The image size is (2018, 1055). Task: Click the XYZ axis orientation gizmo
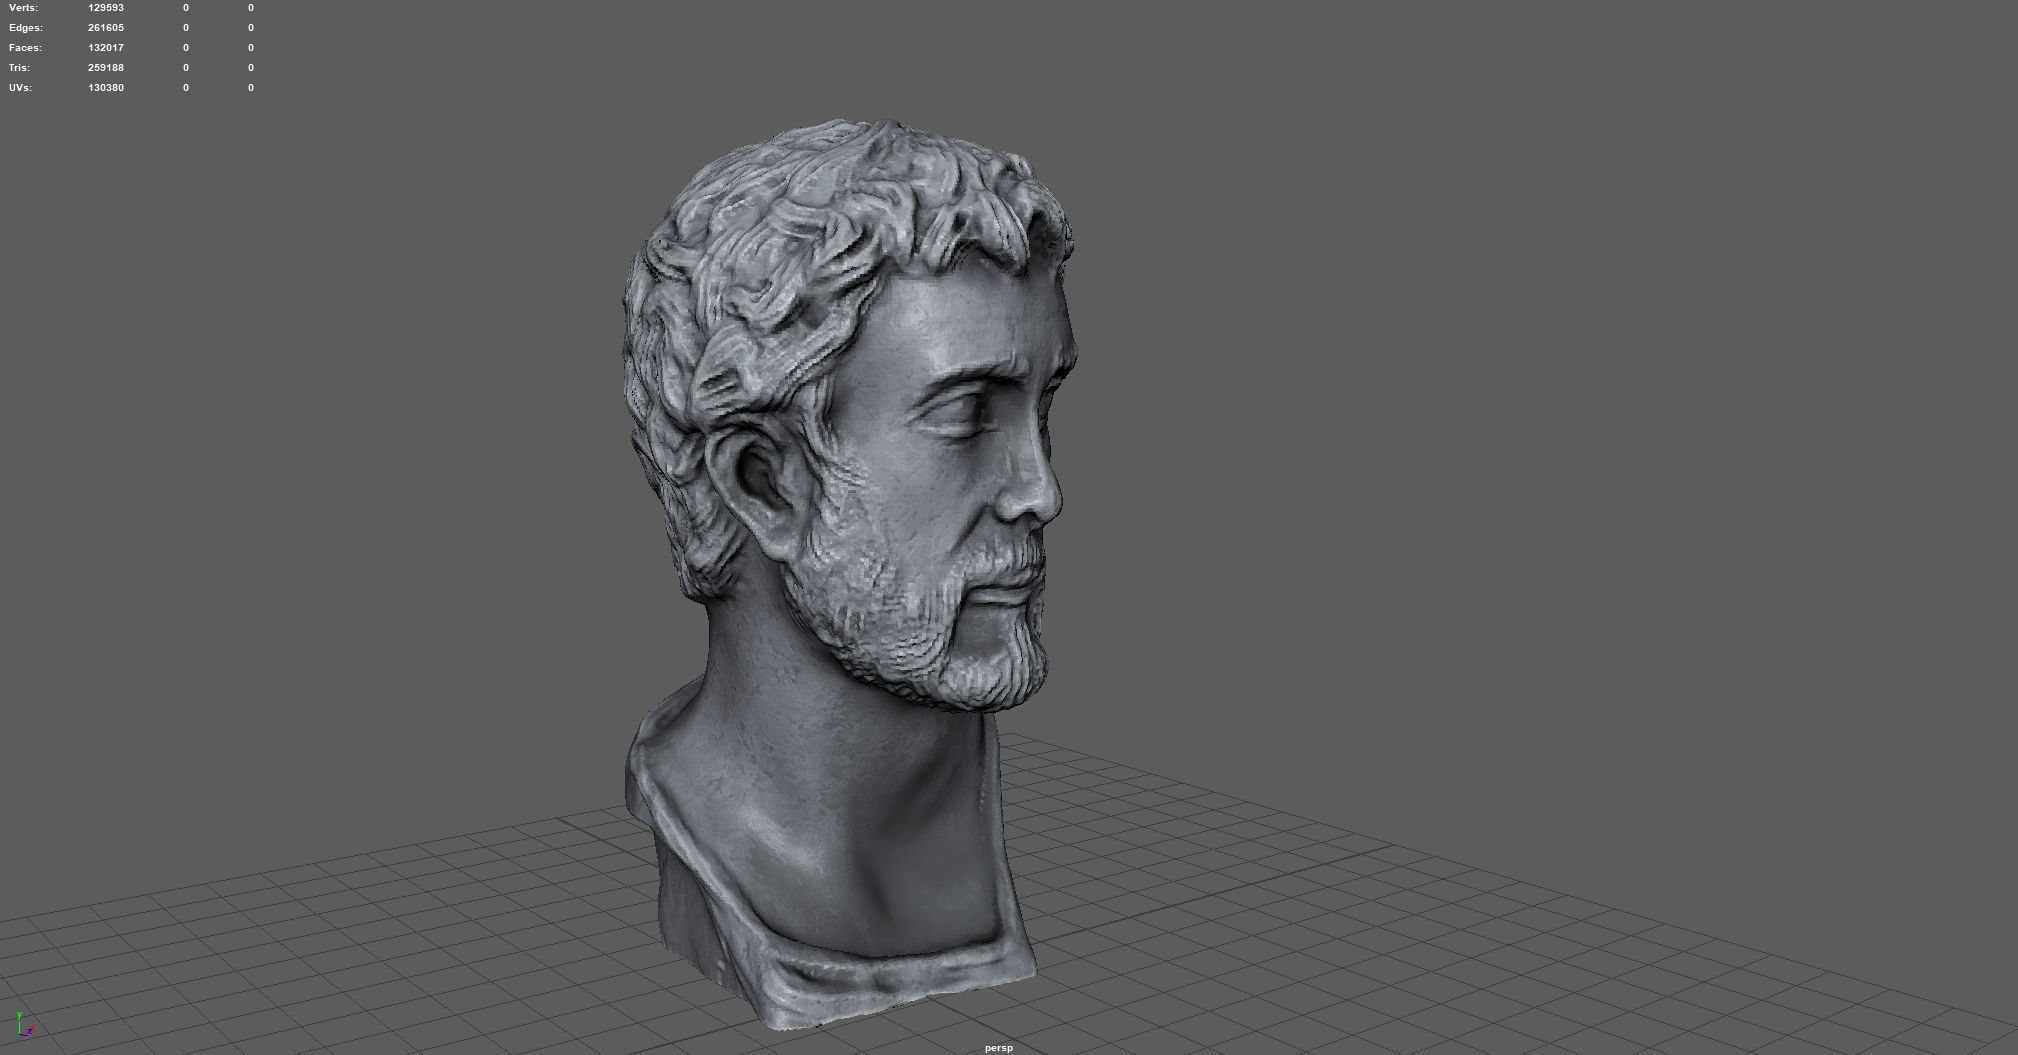(24, 1024)
